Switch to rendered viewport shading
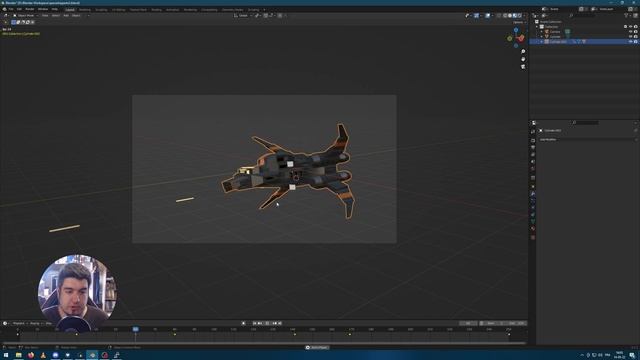The height and width of the screenshot is (360, 640). (520, 16)
